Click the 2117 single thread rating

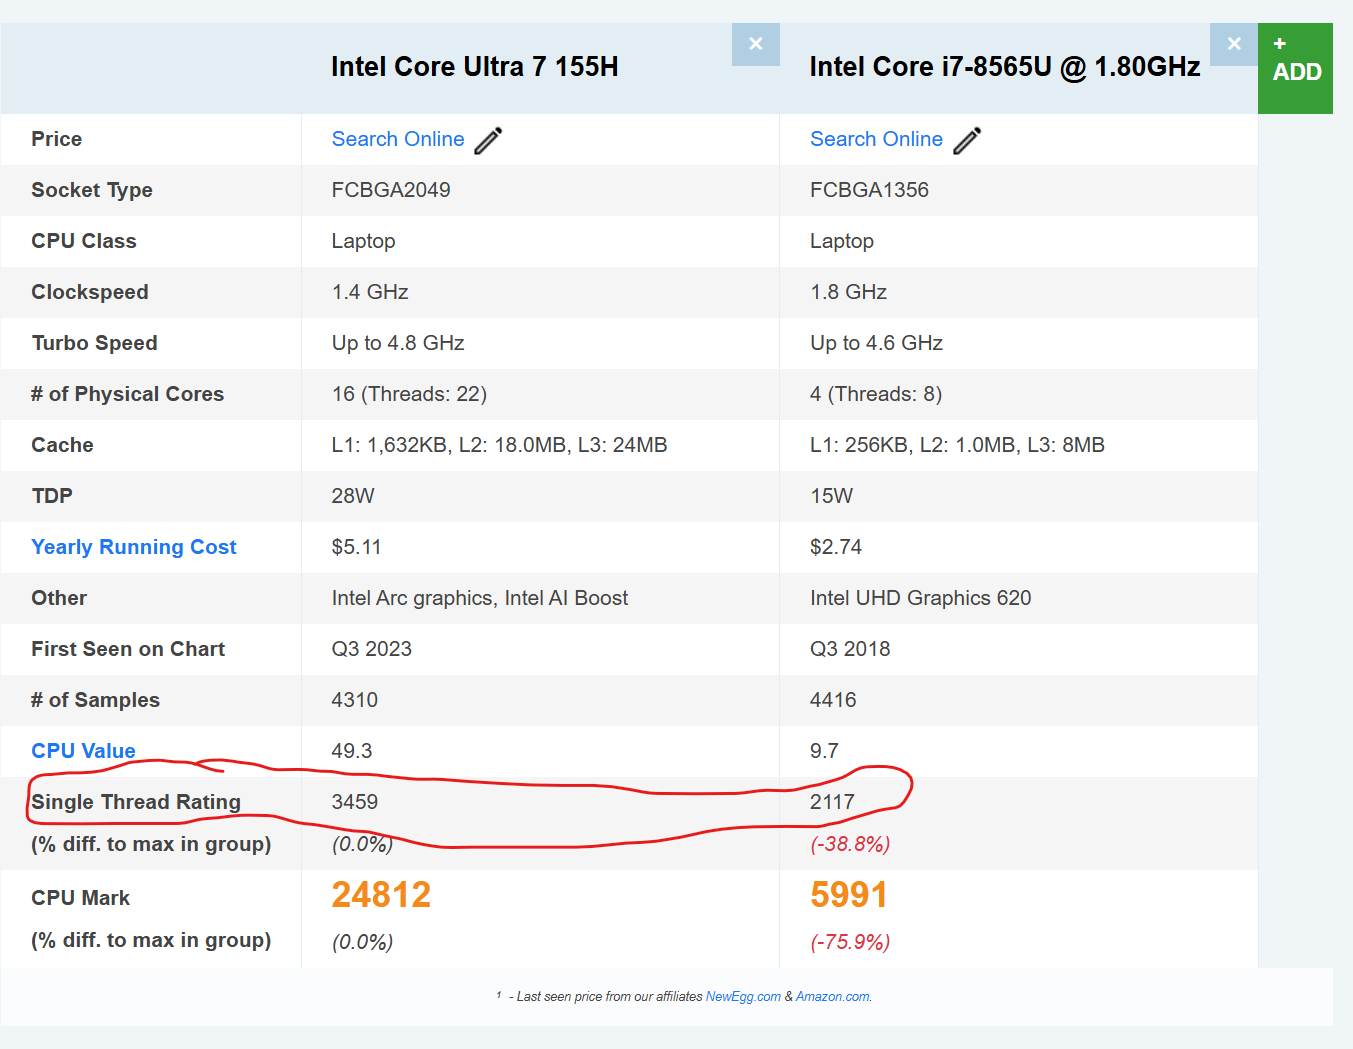(832, 802)
